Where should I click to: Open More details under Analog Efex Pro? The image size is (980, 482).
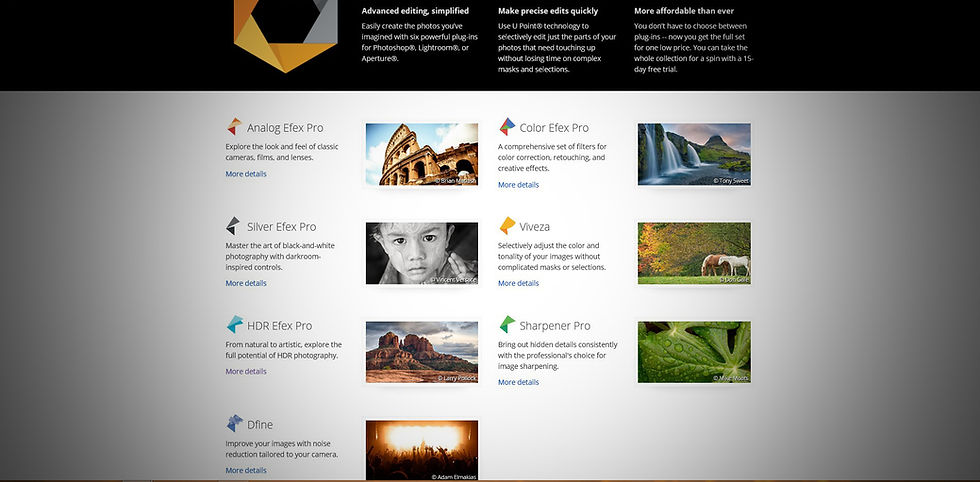(246, 174)
